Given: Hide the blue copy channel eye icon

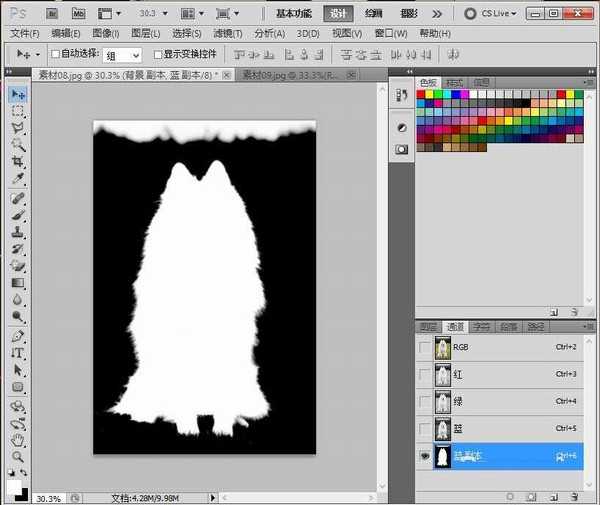Looking at the screenshot, I should pyautogui.click(x=425, y=457).
